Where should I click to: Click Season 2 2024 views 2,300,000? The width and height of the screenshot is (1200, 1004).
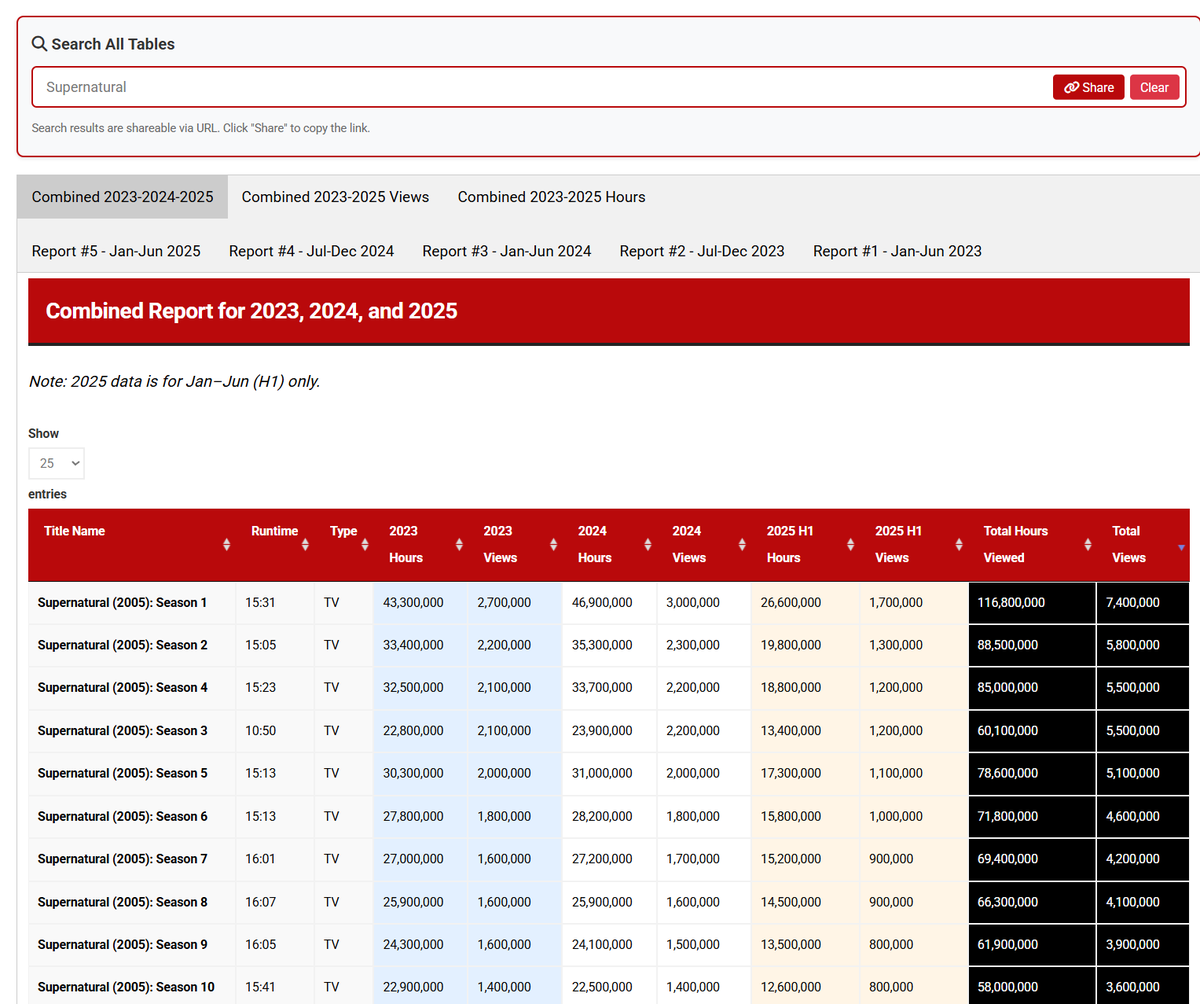pyautogui.click(x=693, y=645)
